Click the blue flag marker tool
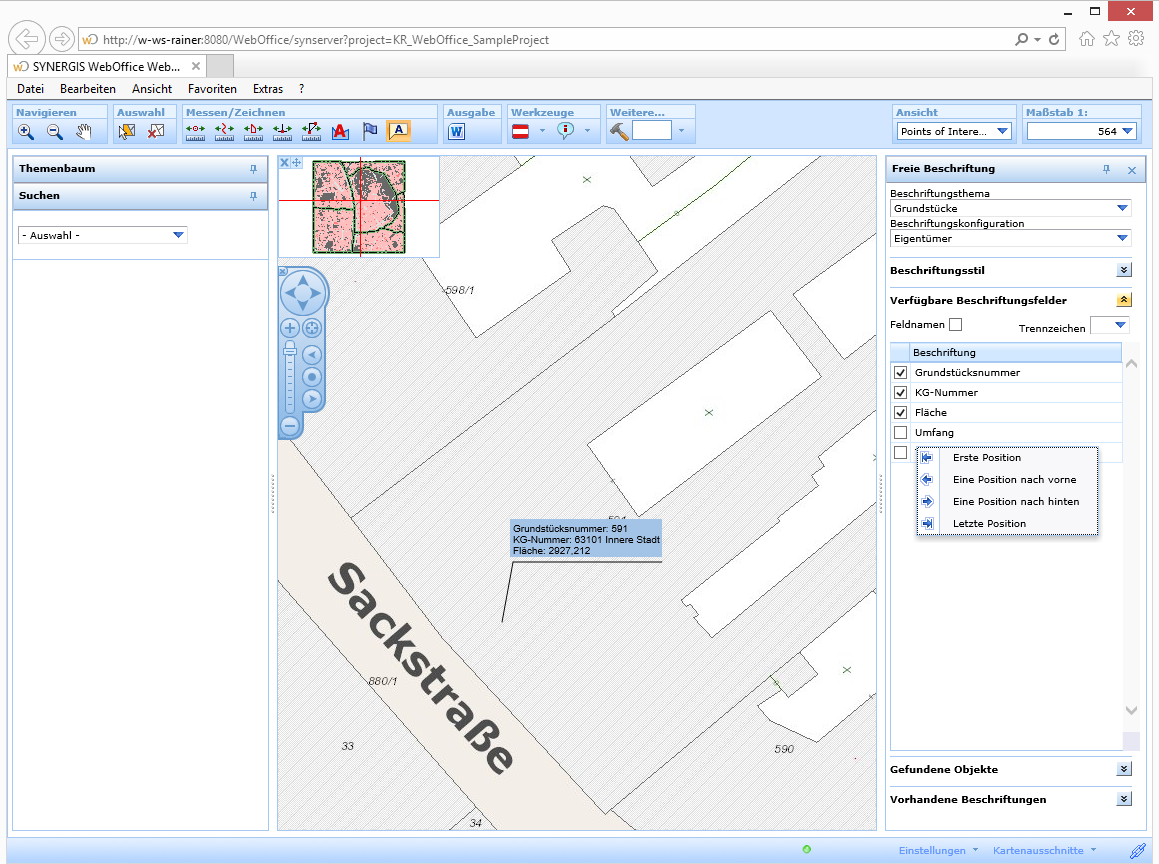This screenshot has width=1159, height=864. tap(369, 131)
